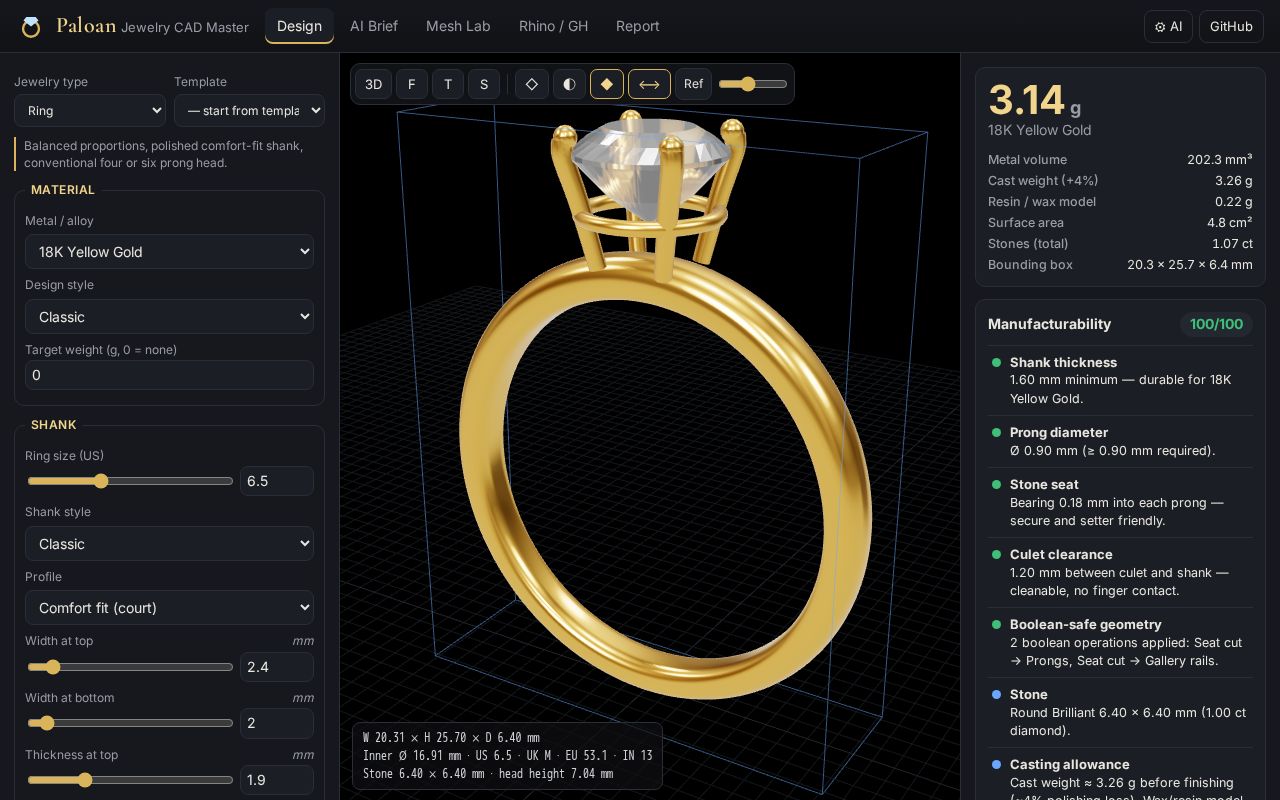Click the Thickness at top value field
The height and width of the screenshot is (800, 1280).
coord(277,780)
